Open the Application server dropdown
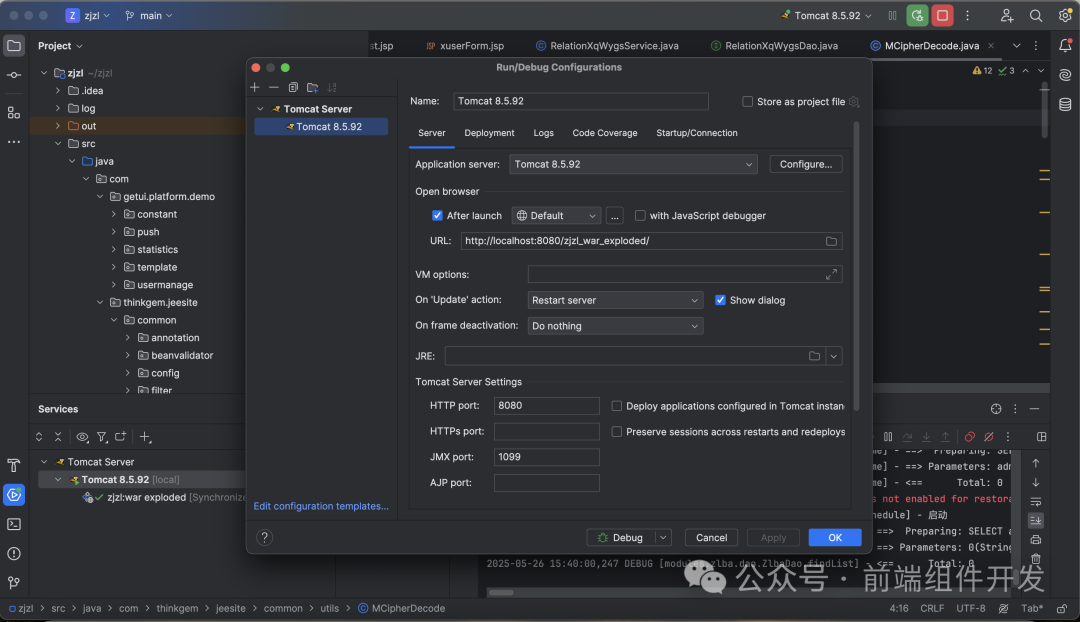1080x622 pixels. 633,164
